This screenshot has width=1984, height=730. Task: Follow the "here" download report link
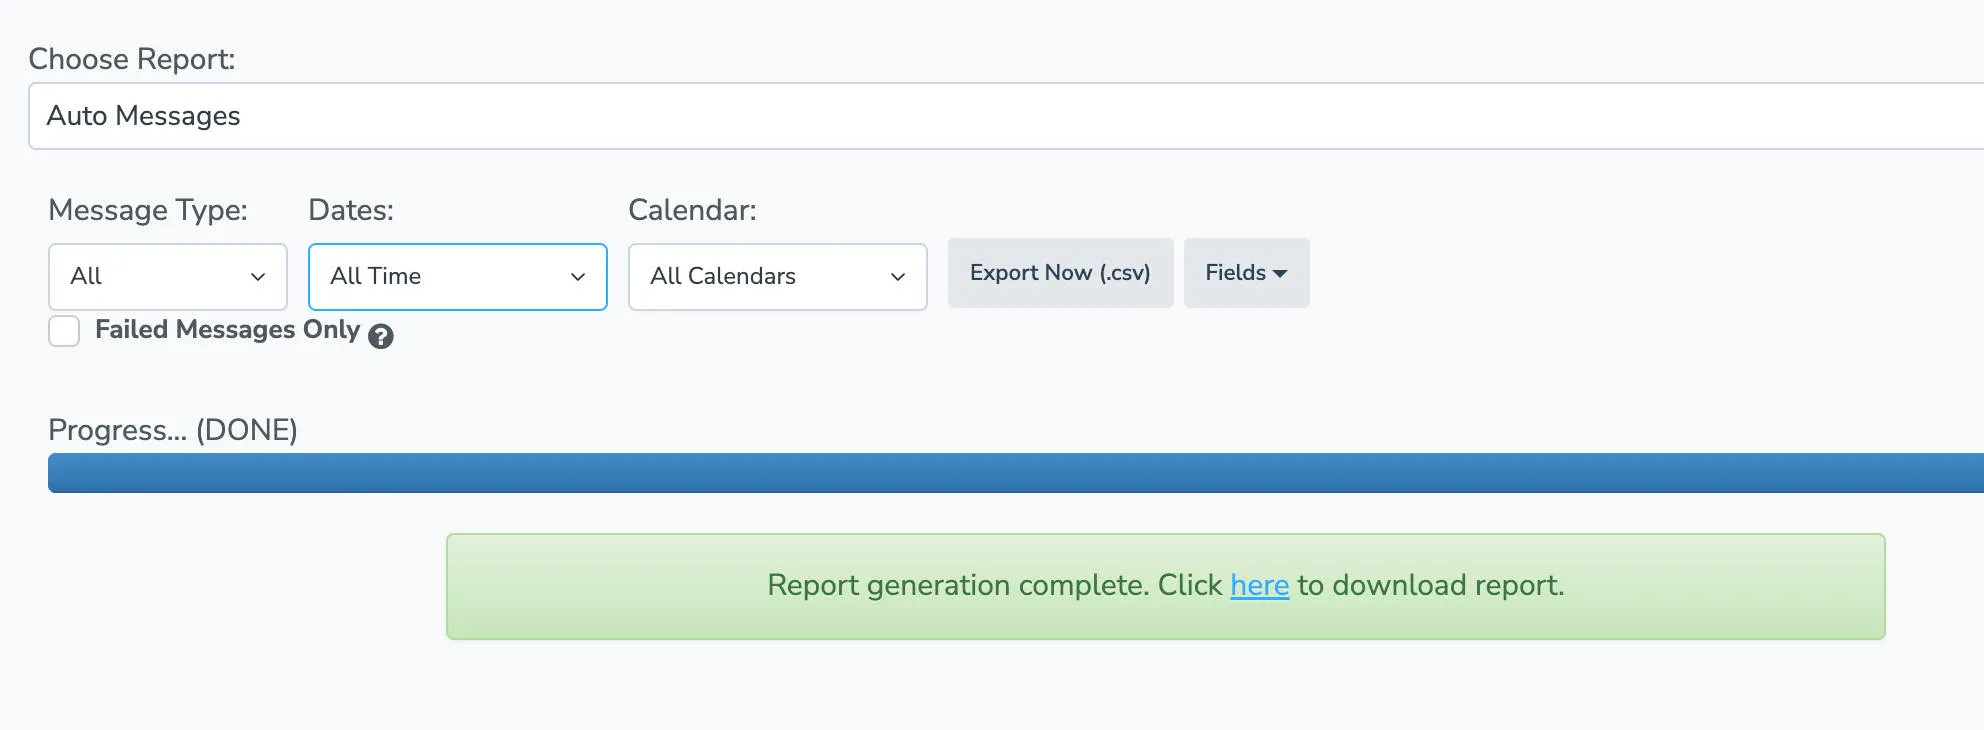point(1259,585)
